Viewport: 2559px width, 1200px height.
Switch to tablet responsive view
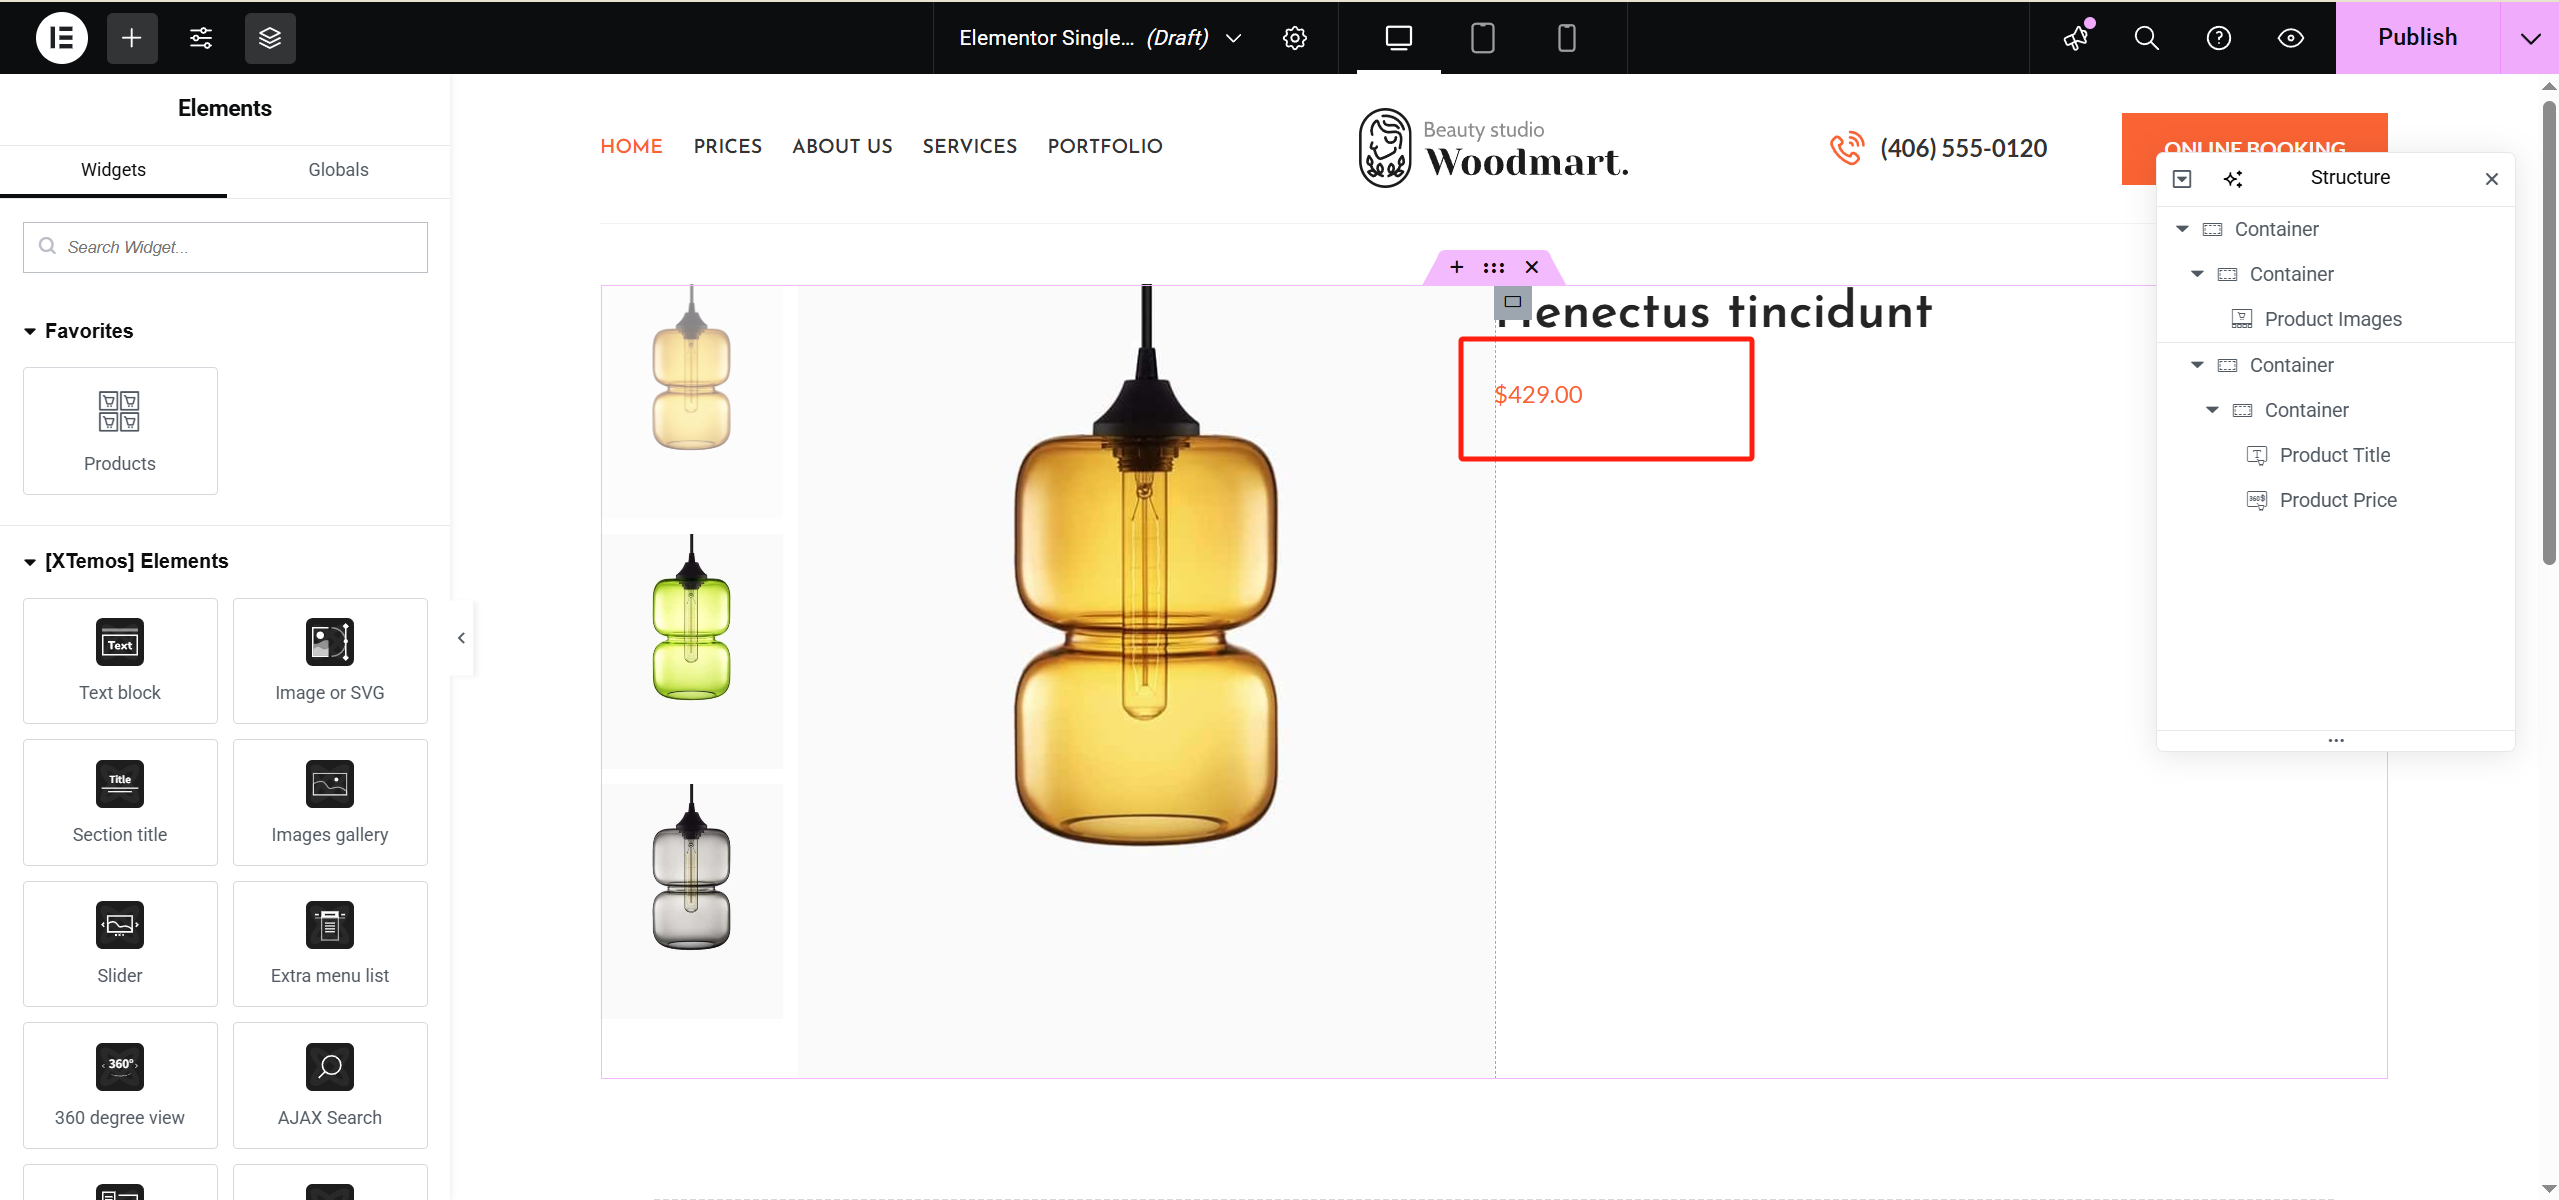1483,38
